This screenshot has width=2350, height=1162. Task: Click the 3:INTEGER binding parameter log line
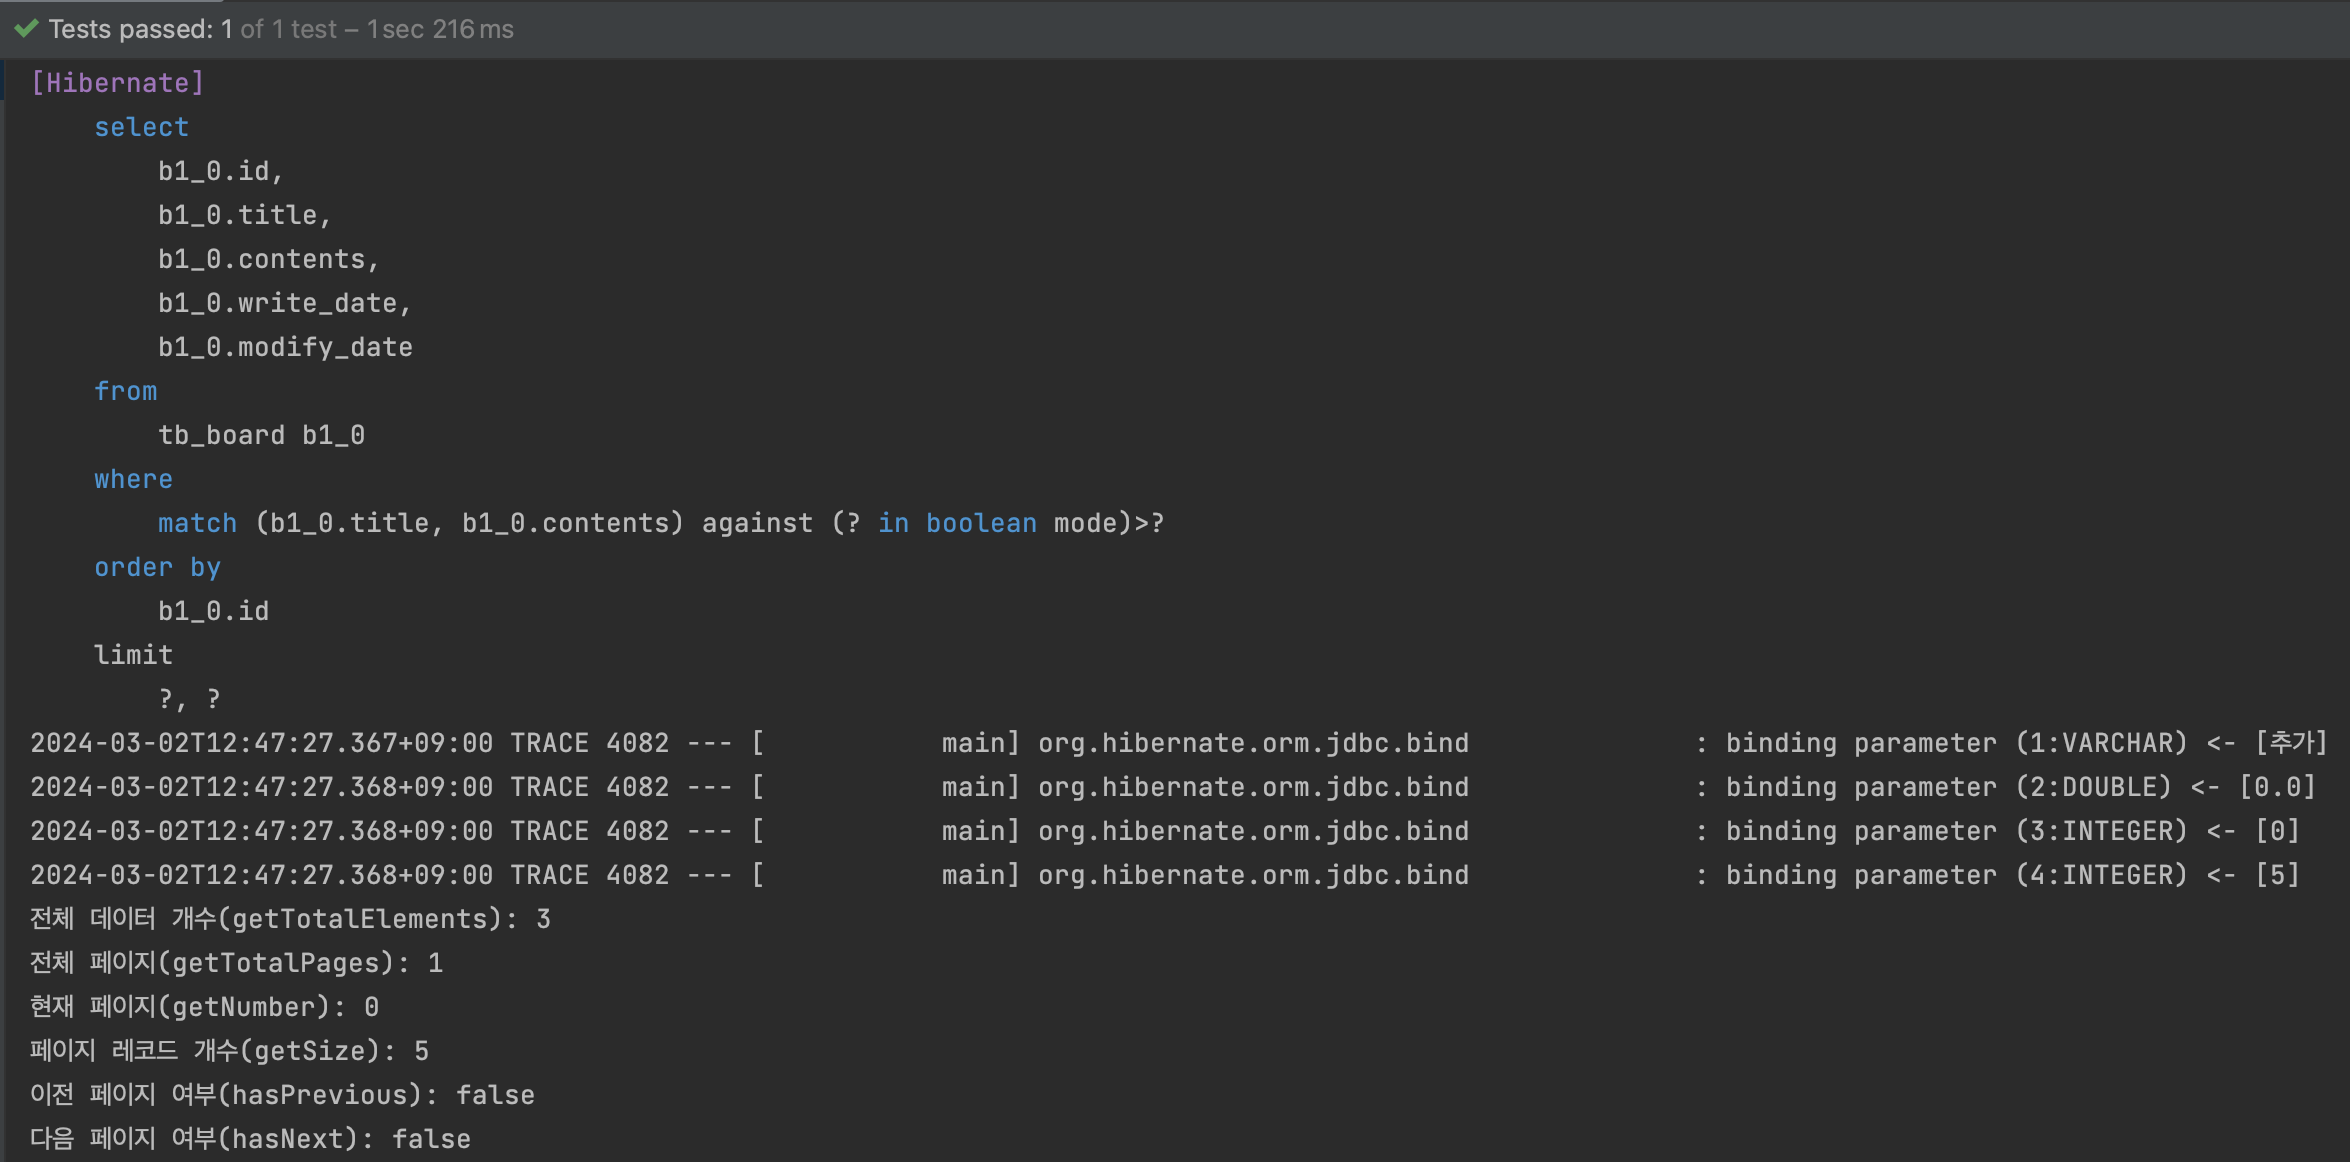click(x=1165, y=831)
